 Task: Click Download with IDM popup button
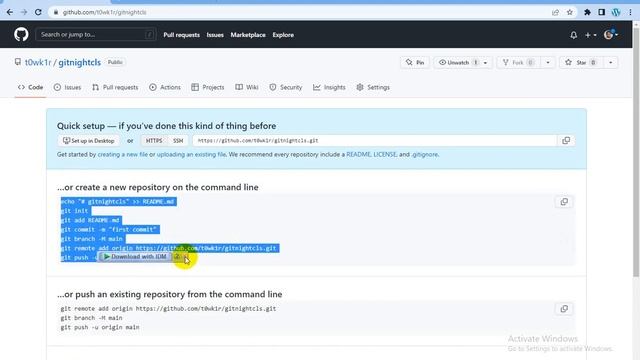tap(135, 257)
